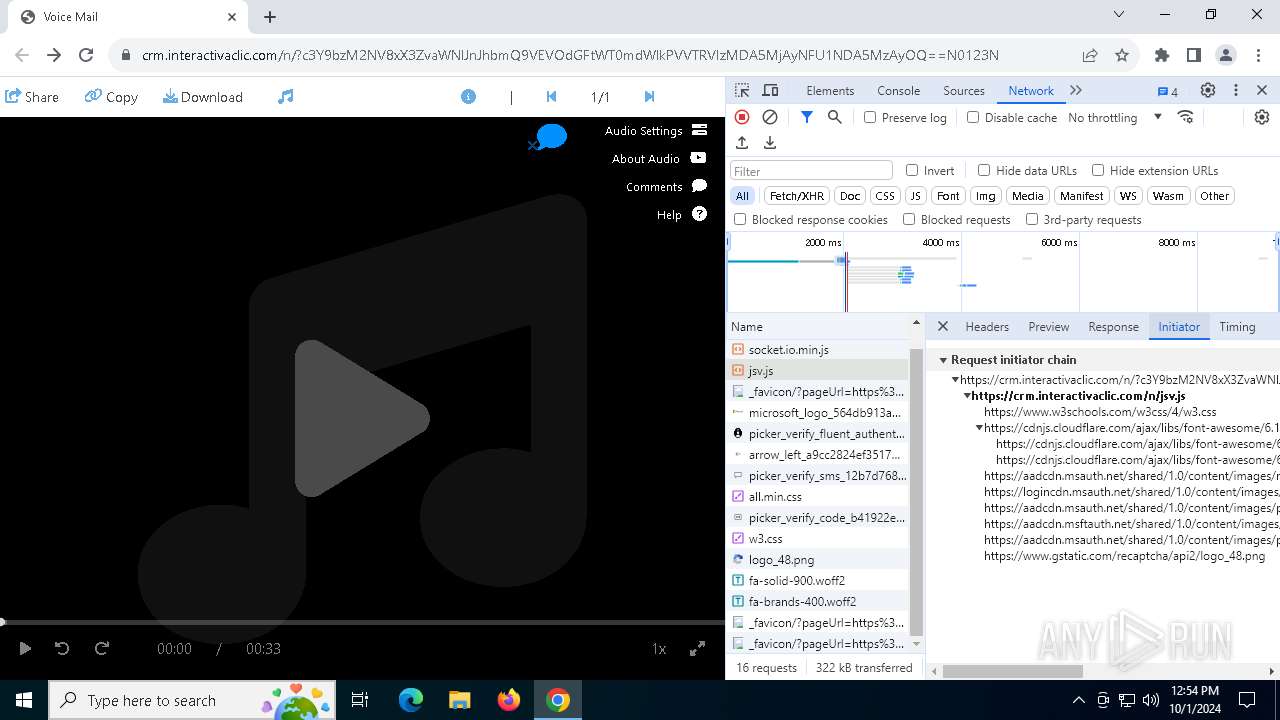
Task: Check 3rd-party requests
Action: 1032,219
